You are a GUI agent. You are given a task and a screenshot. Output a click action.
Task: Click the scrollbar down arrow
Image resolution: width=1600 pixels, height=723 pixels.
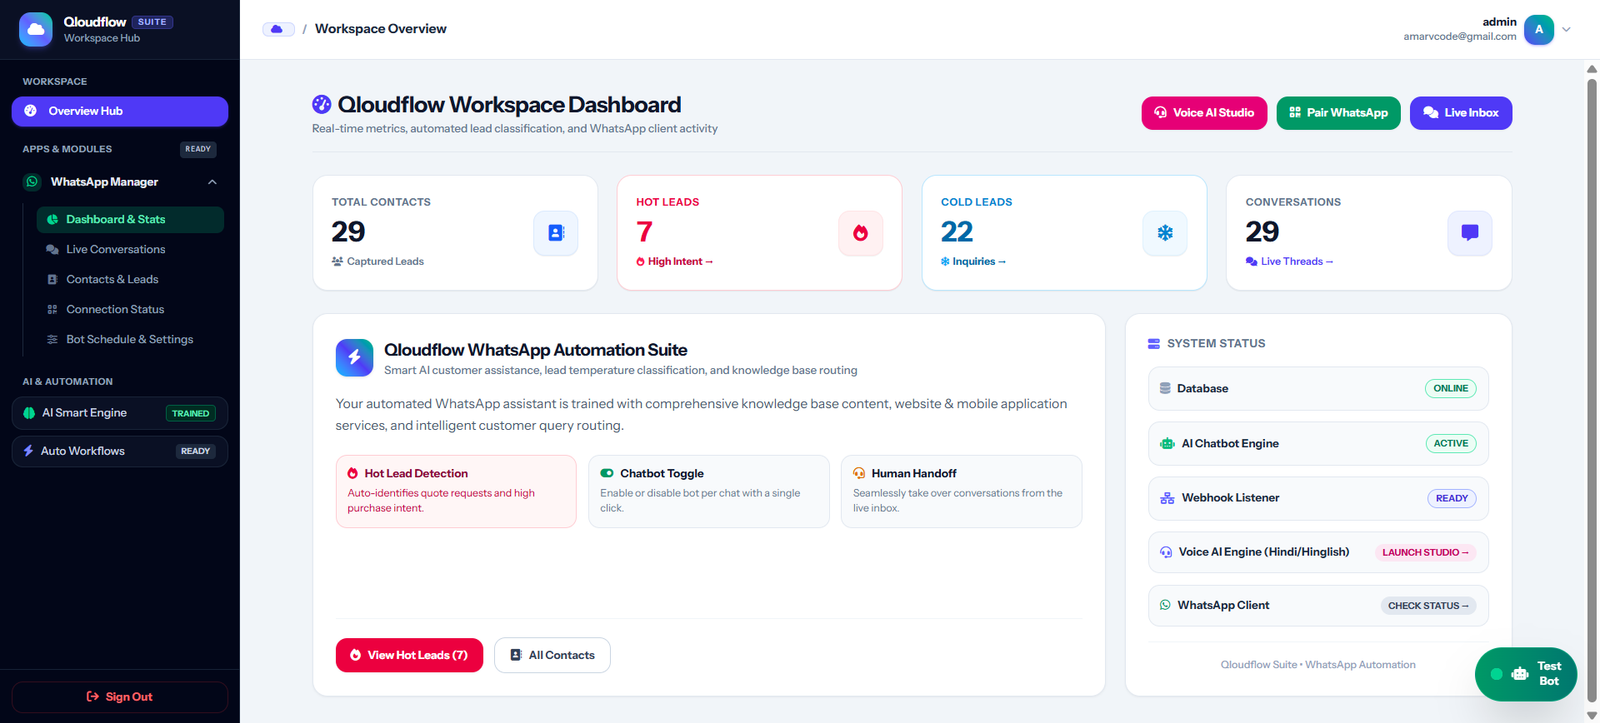[1592, 715]
